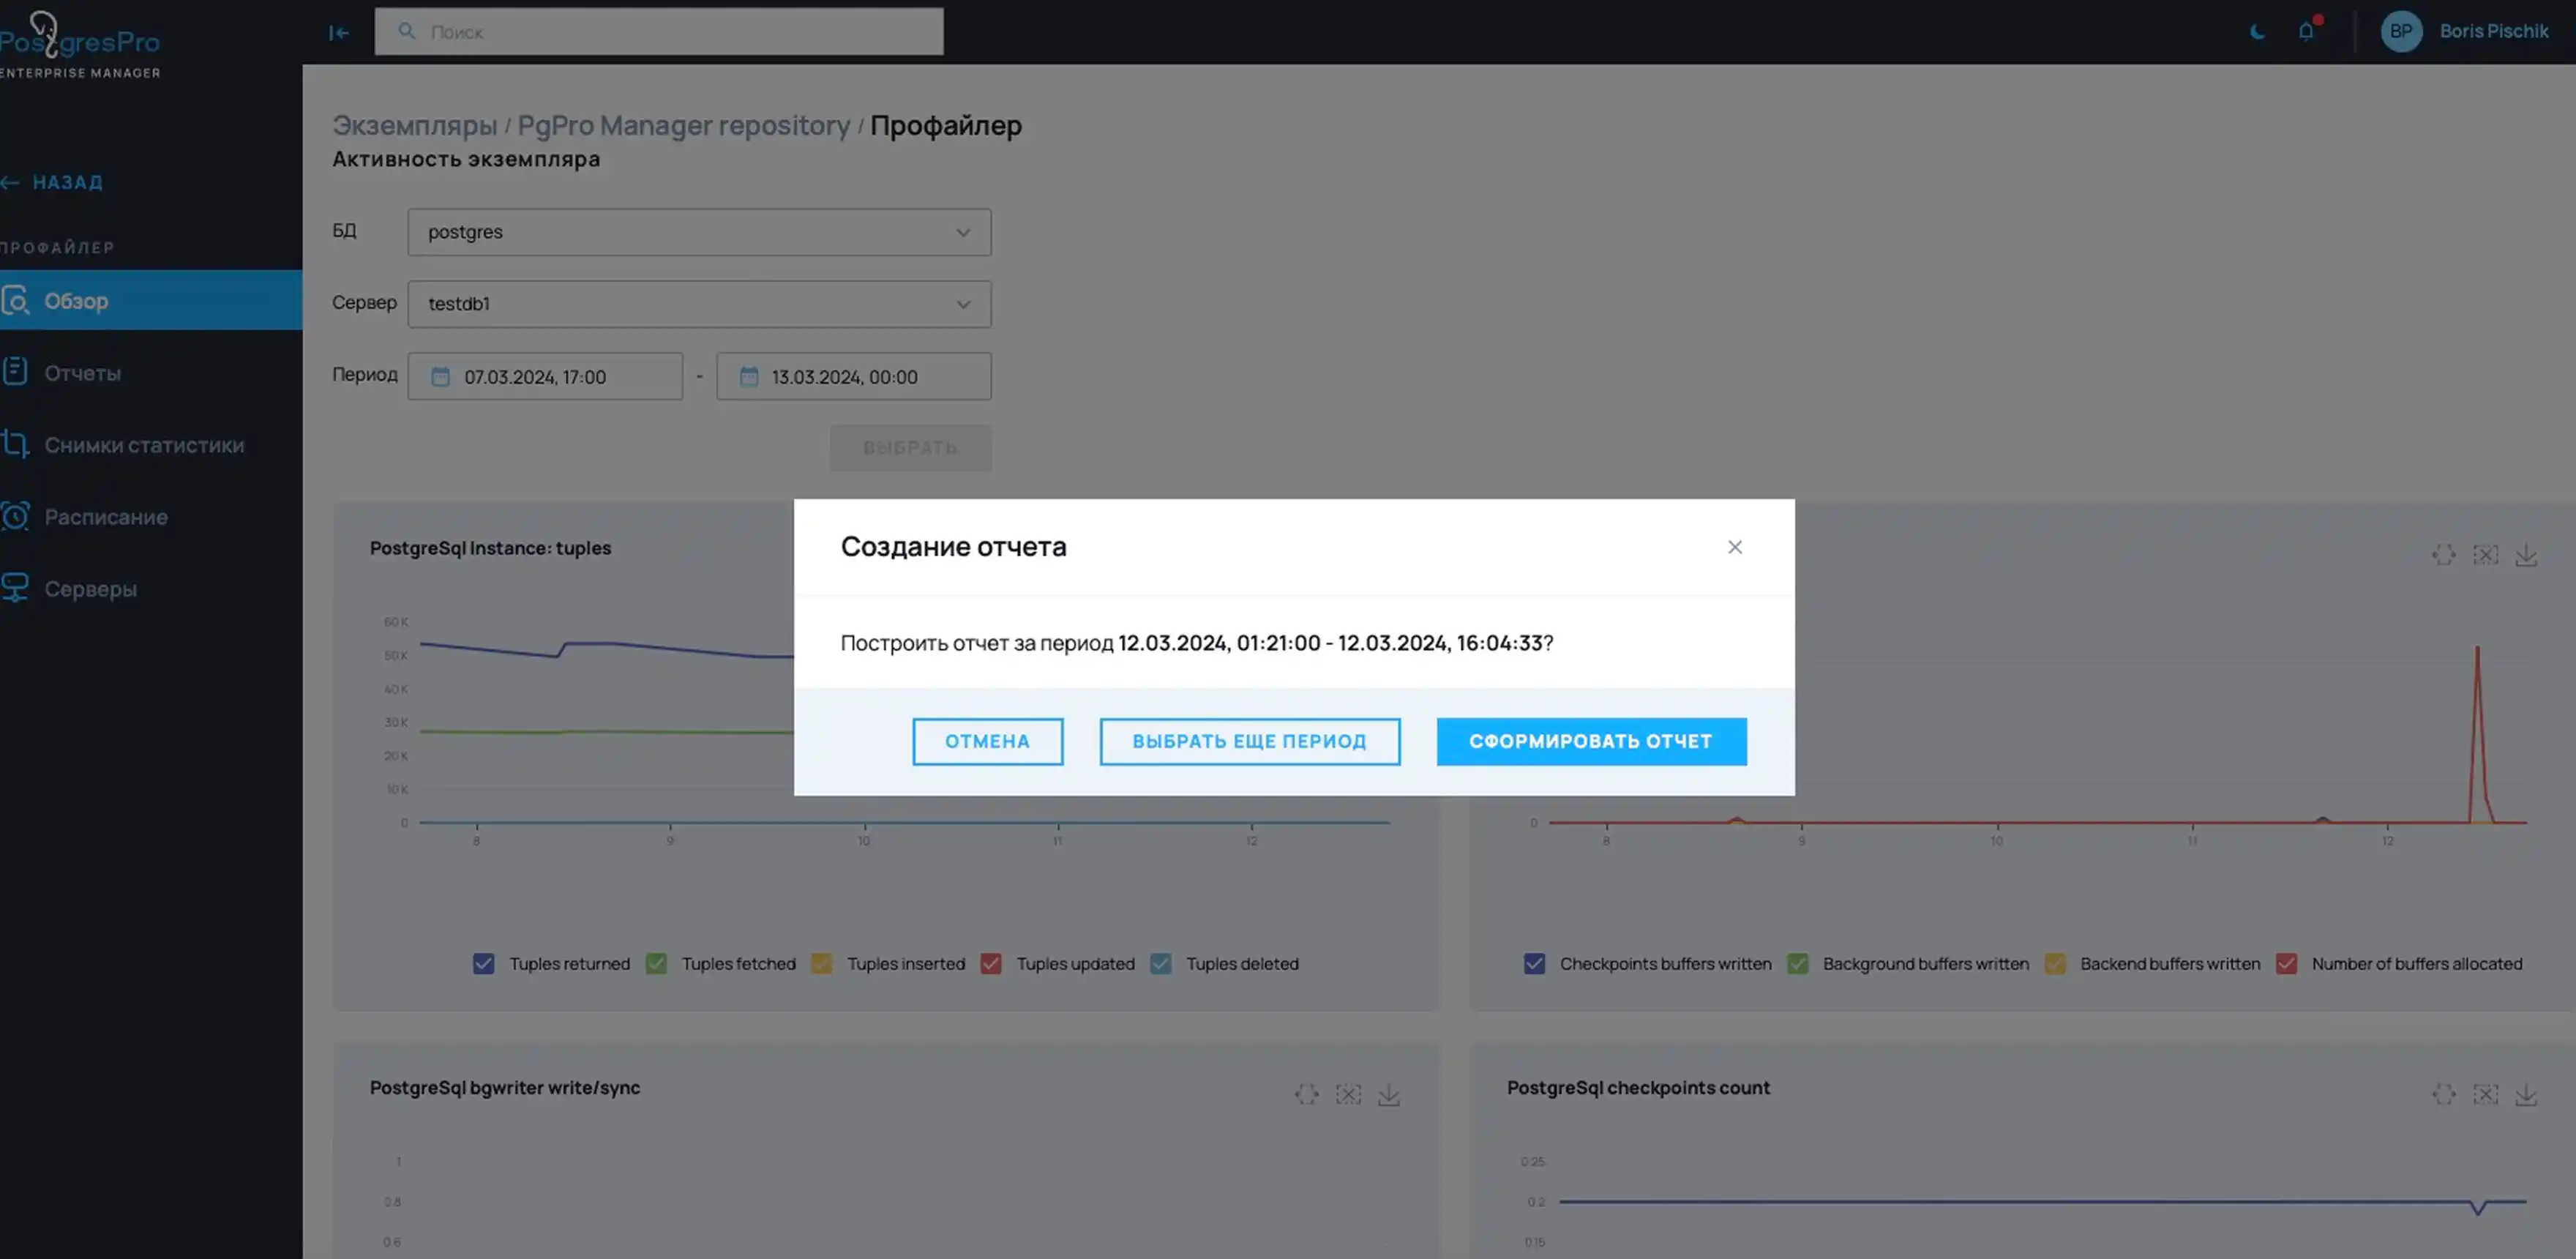Uncheck the Tuples returned series

click(484, 964)
